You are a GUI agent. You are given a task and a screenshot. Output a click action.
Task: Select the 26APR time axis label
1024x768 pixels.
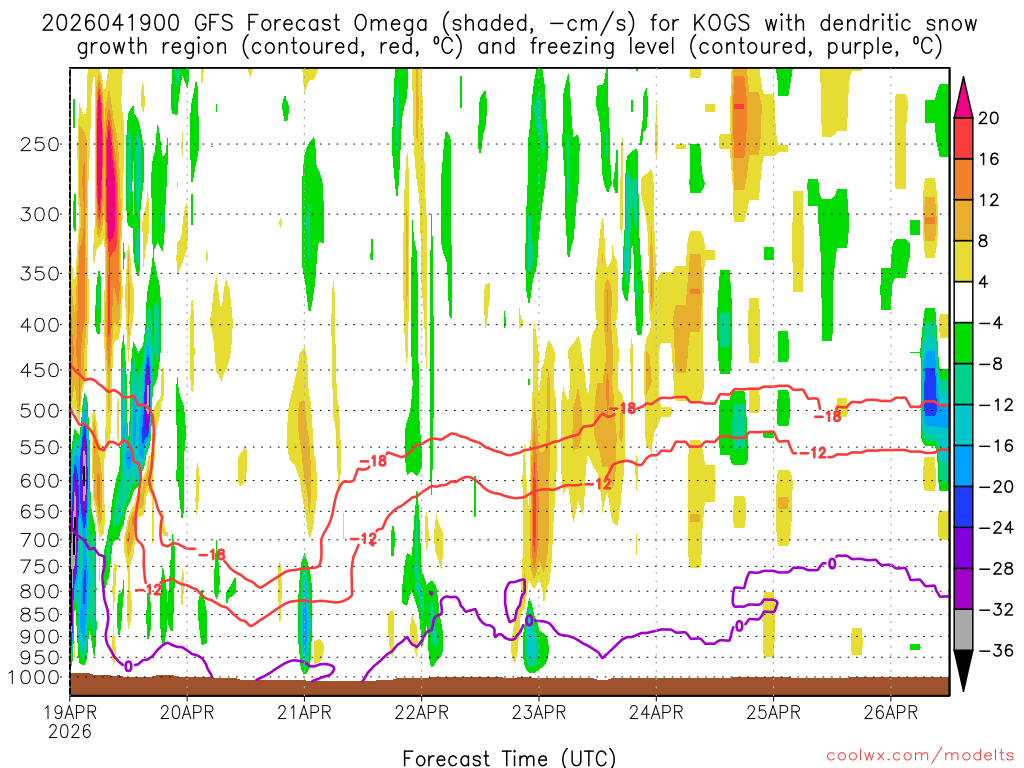(891, 713)
